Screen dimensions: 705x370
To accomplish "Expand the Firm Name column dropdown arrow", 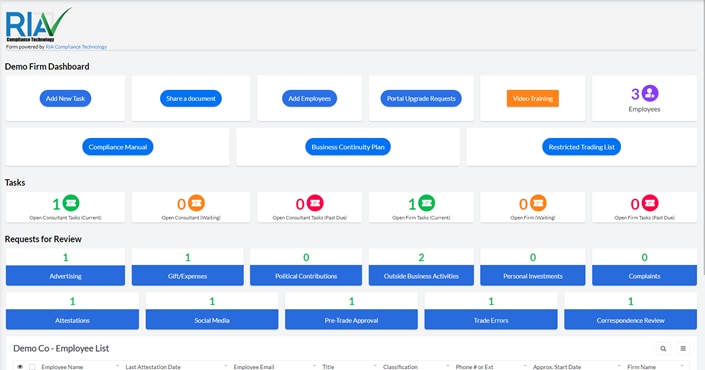I will pyautogui.click(x=683, y=366).
